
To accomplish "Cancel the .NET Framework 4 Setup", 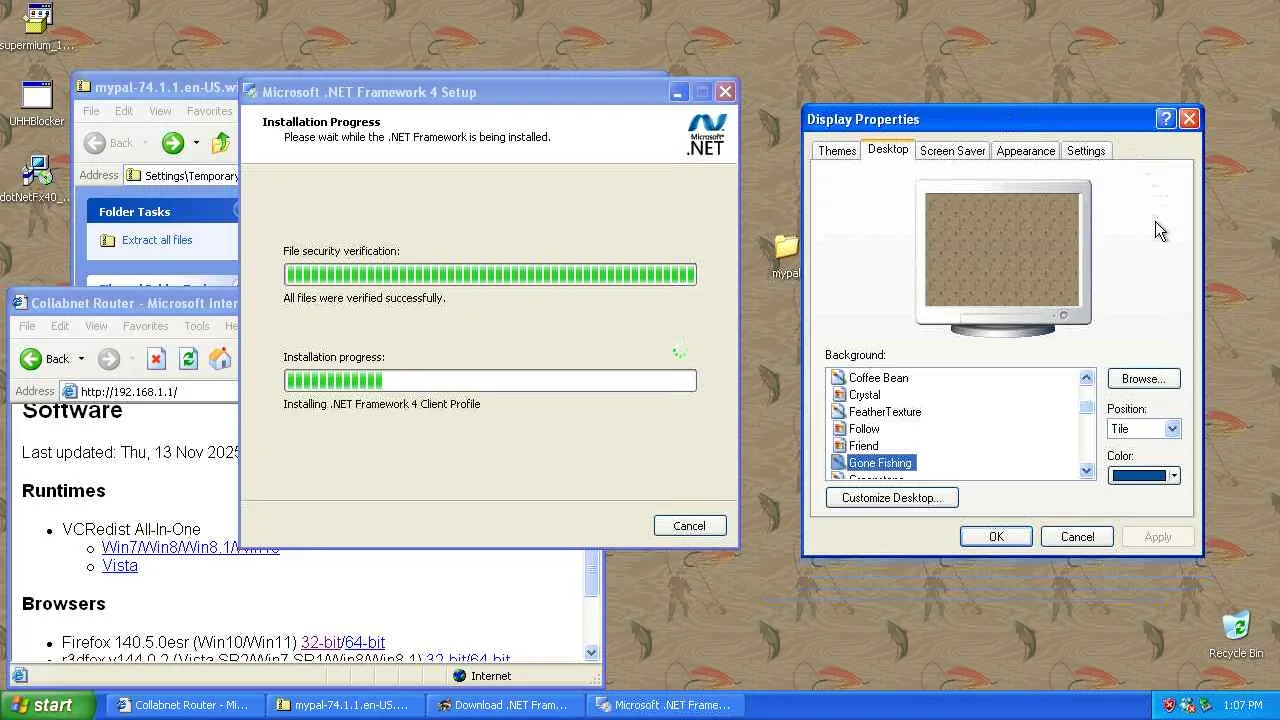I will tap(690, 526).
